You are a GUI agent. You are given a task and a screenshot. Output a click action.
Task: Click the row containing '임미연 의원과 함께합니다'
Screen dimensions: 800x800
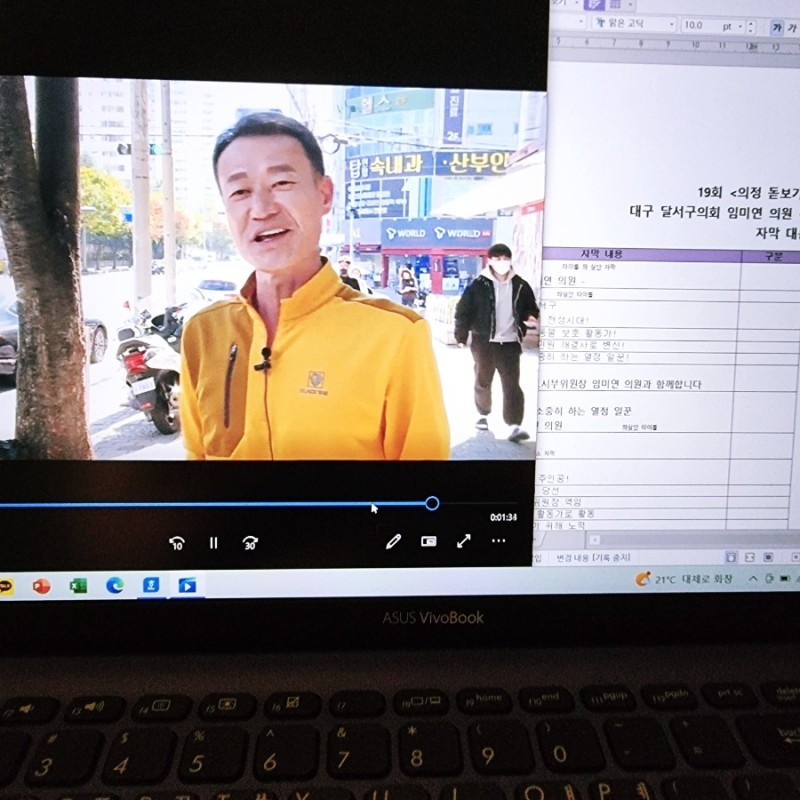click(636, 378)
